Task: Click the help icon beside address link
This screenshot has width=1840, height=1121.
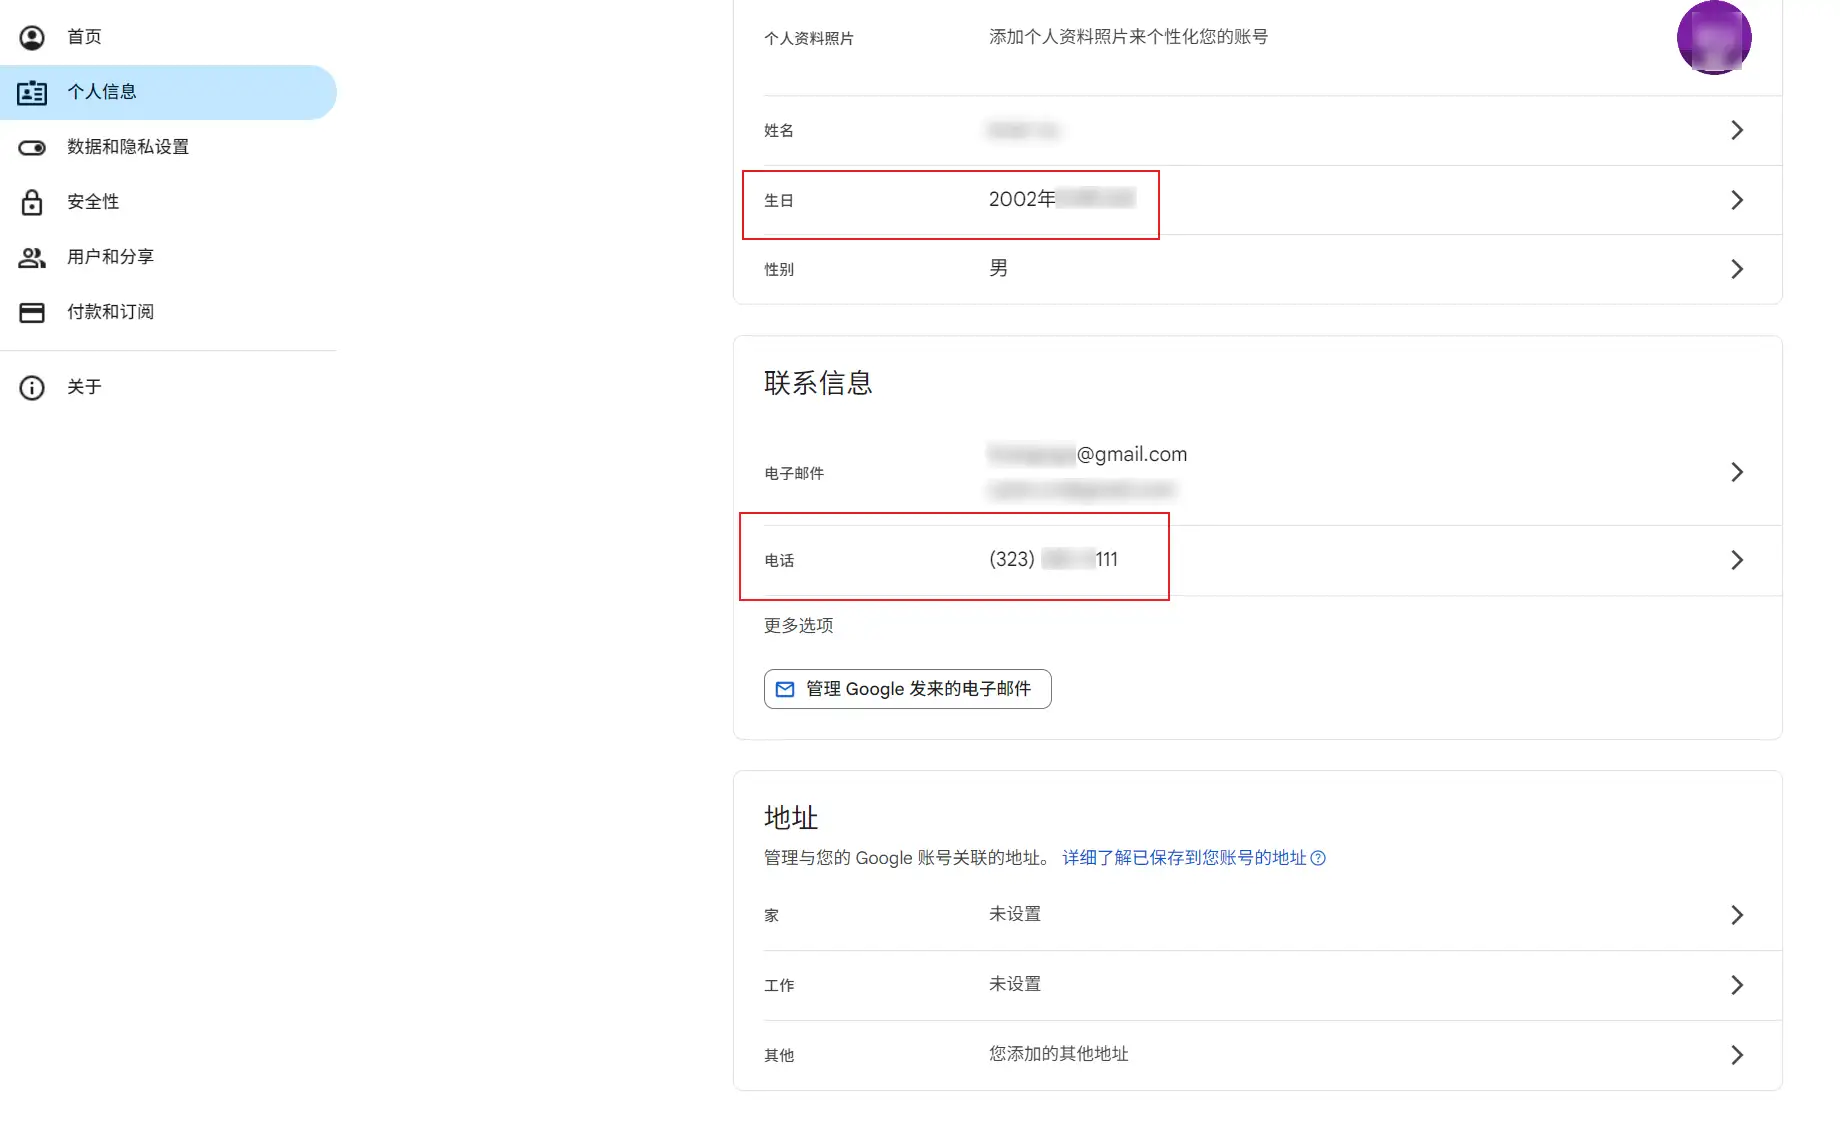Action: (1318, 858)
